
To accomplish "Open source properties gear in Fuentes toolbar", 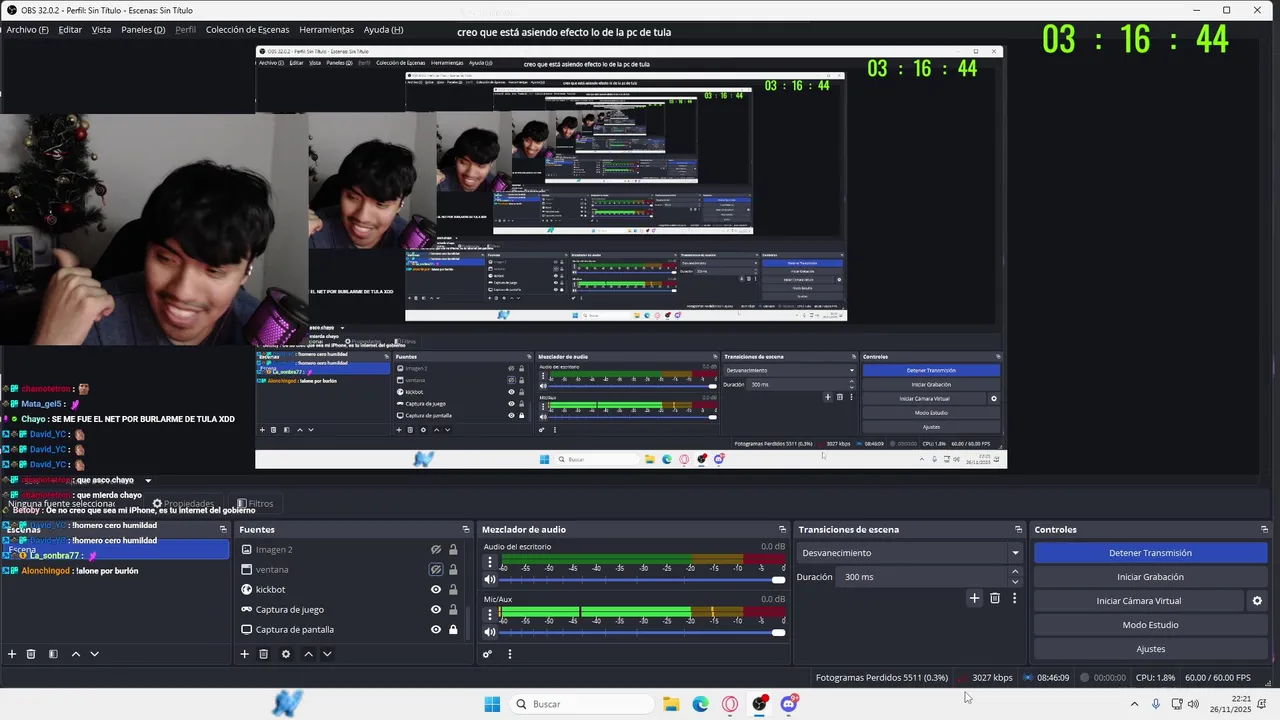I will [286, 654].
